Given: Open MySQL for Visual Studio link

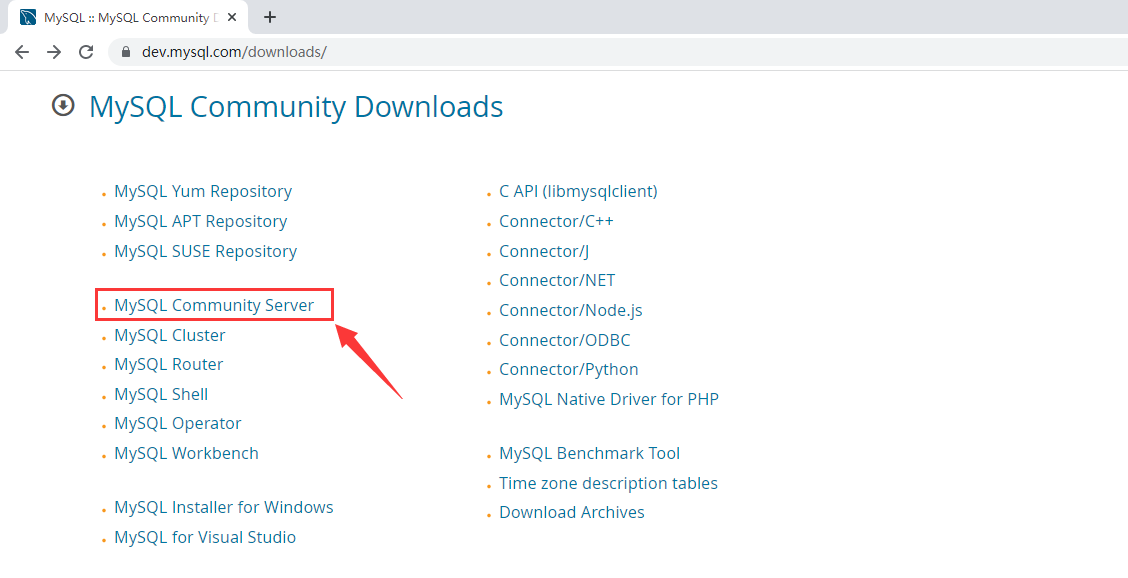Looking at the screenshot, I should click(x=205, y=538).
